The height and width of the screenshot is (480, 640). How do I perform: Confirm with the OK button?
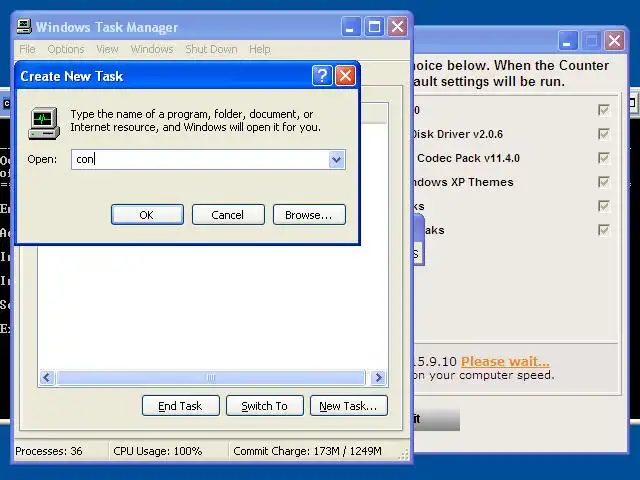tap(147, 215)
